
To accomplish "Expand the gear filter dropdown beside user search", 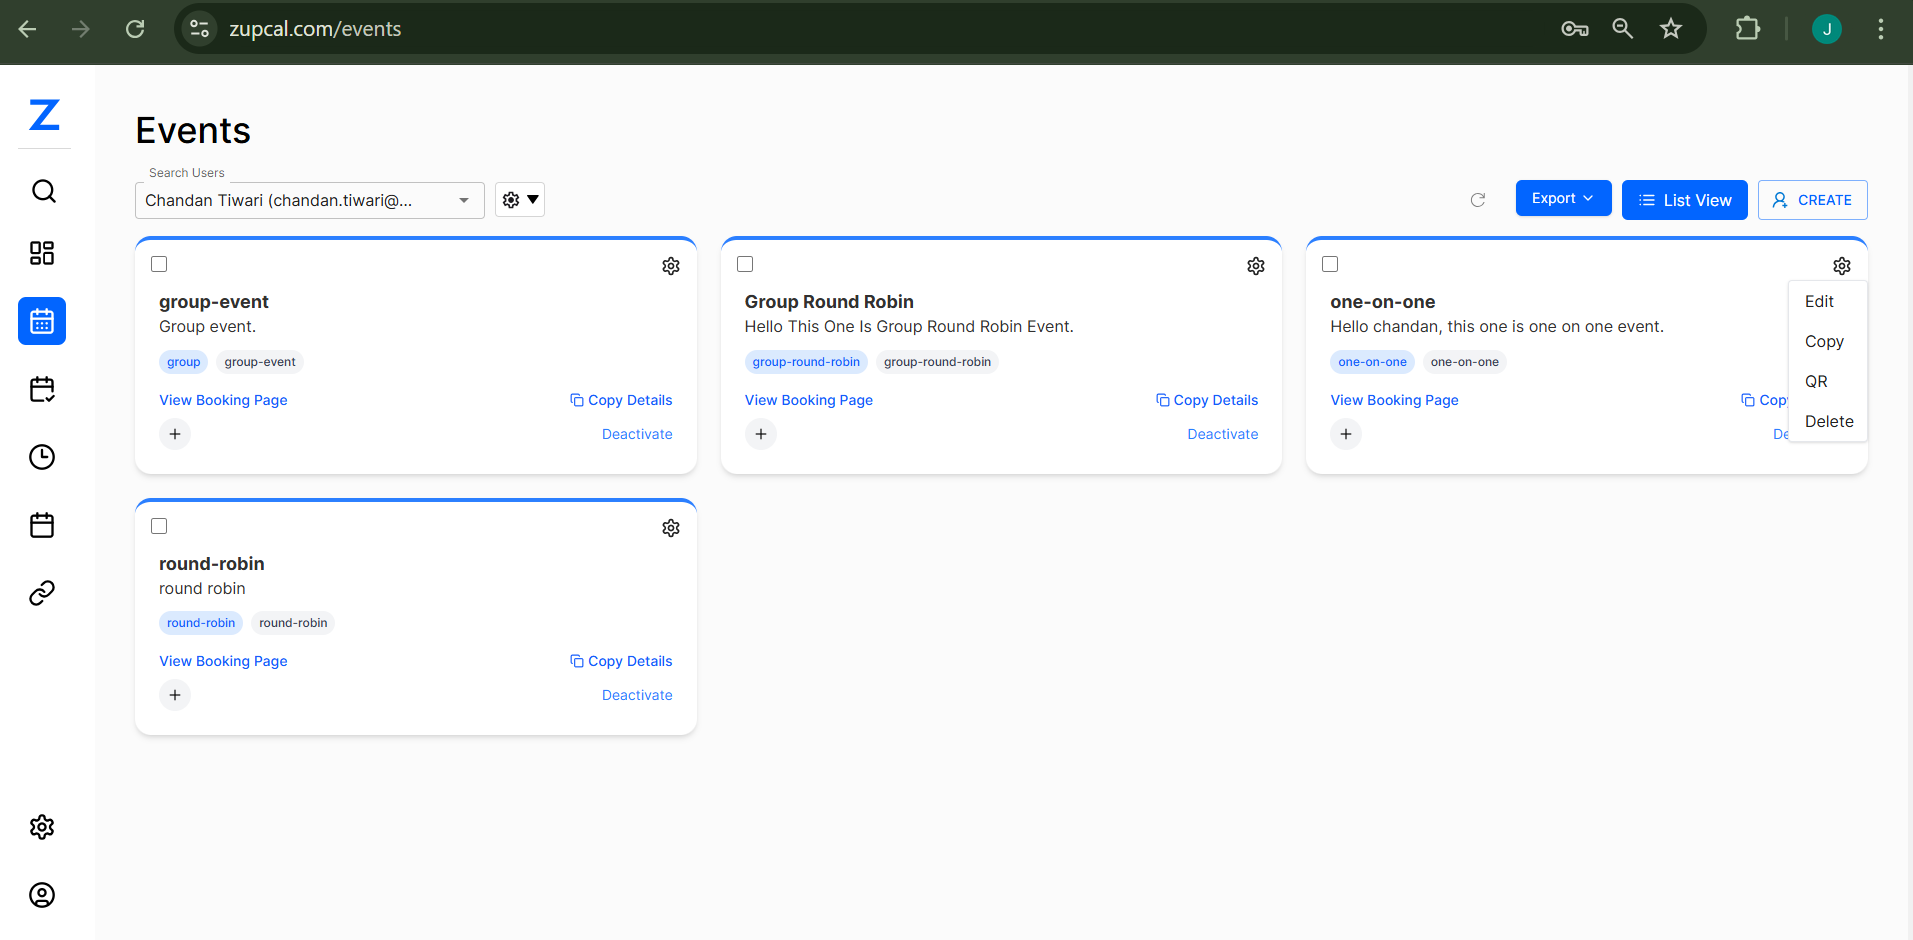I will click(520, 200).
